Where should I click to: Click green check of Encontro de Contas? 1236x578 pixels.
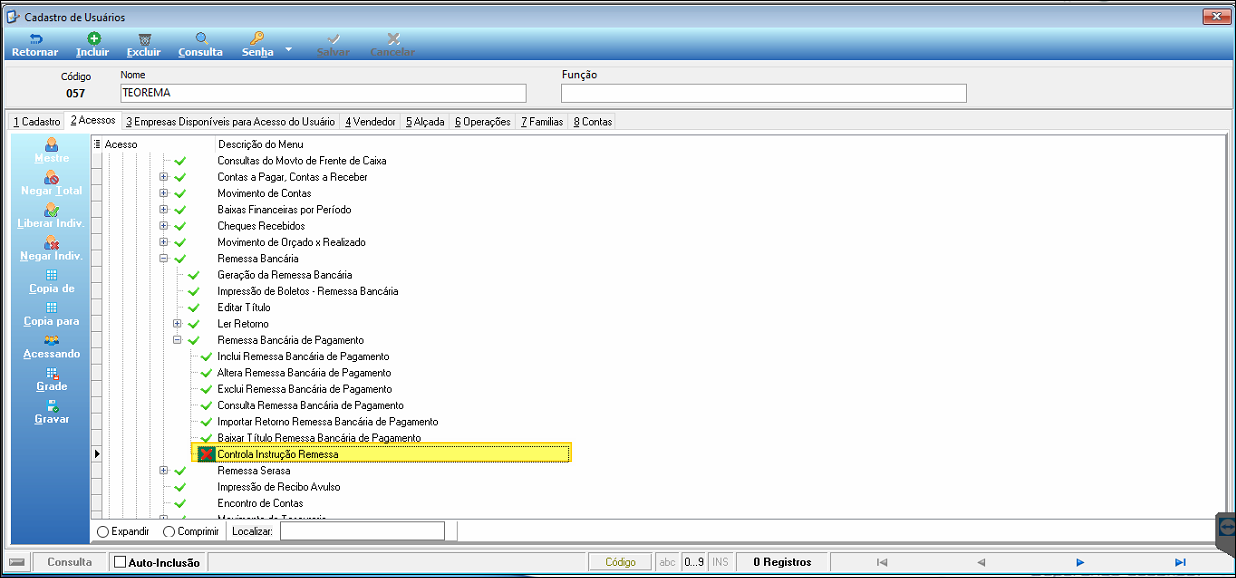180,503
